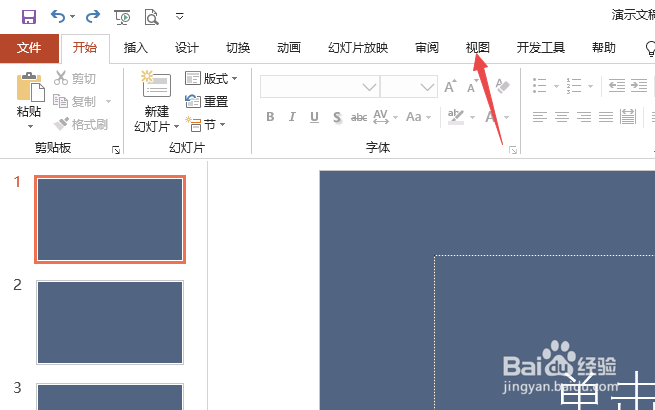The height and width of the screenshot is (410, 655).
Task: Open the 字体 dialog launcher
Action: 513,150
